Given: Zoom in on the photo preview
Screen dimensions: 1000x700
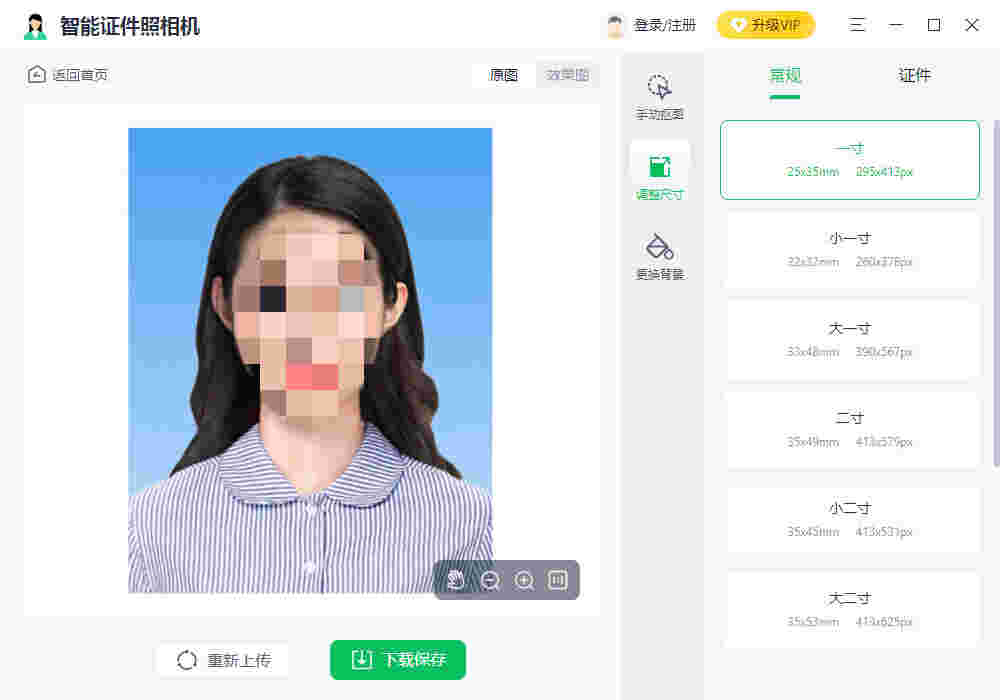Looking at the screenshot, I should (x=524, y=580).
